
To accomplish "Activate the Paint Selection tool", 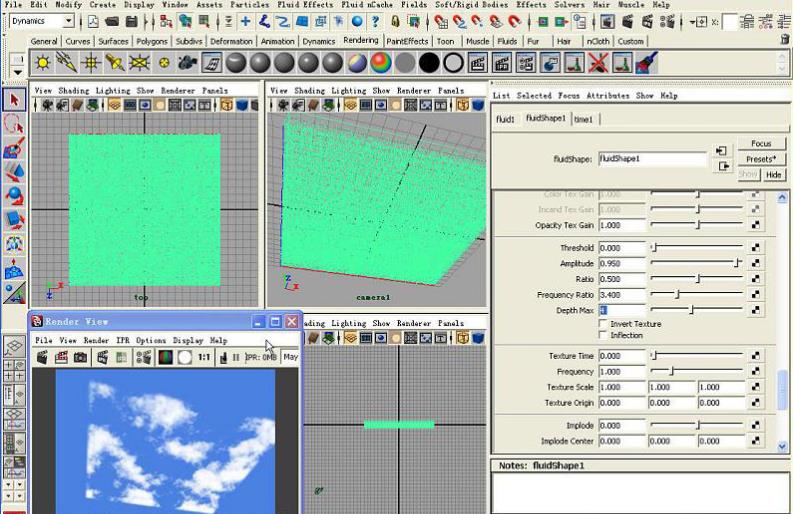I will [x=14, y=149].
